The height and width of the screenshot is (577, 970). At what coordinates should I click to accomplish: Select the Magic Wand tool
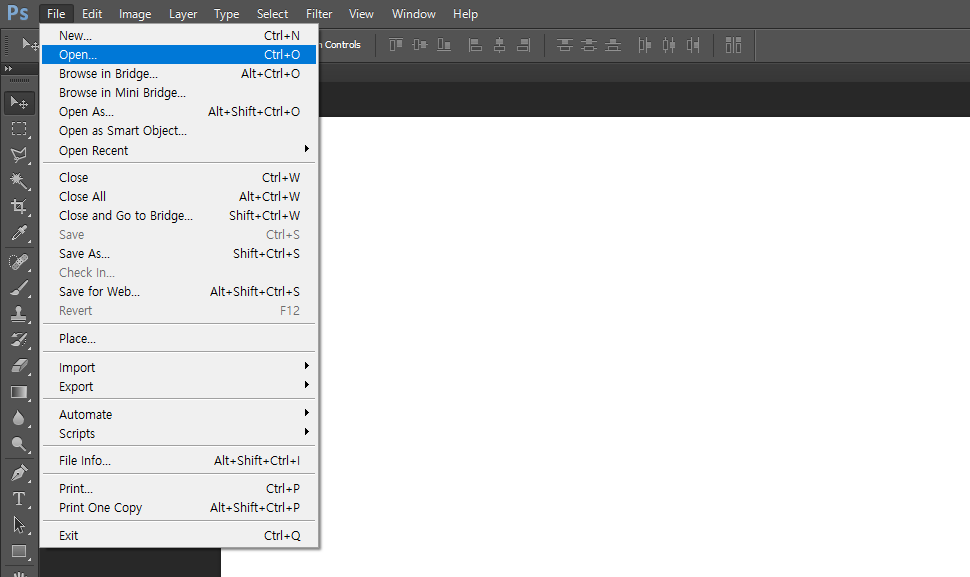[x=19, y=181]
